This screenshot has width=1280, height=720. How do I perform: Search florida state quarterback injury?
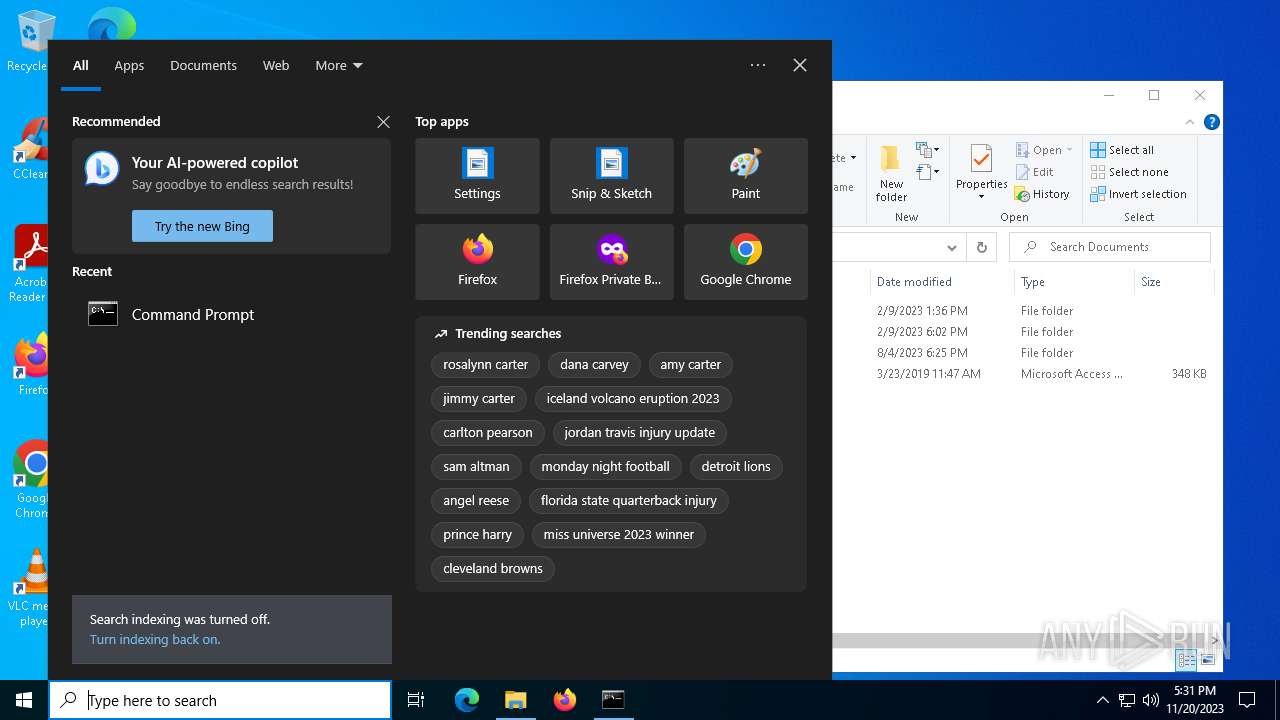[628, 501]
